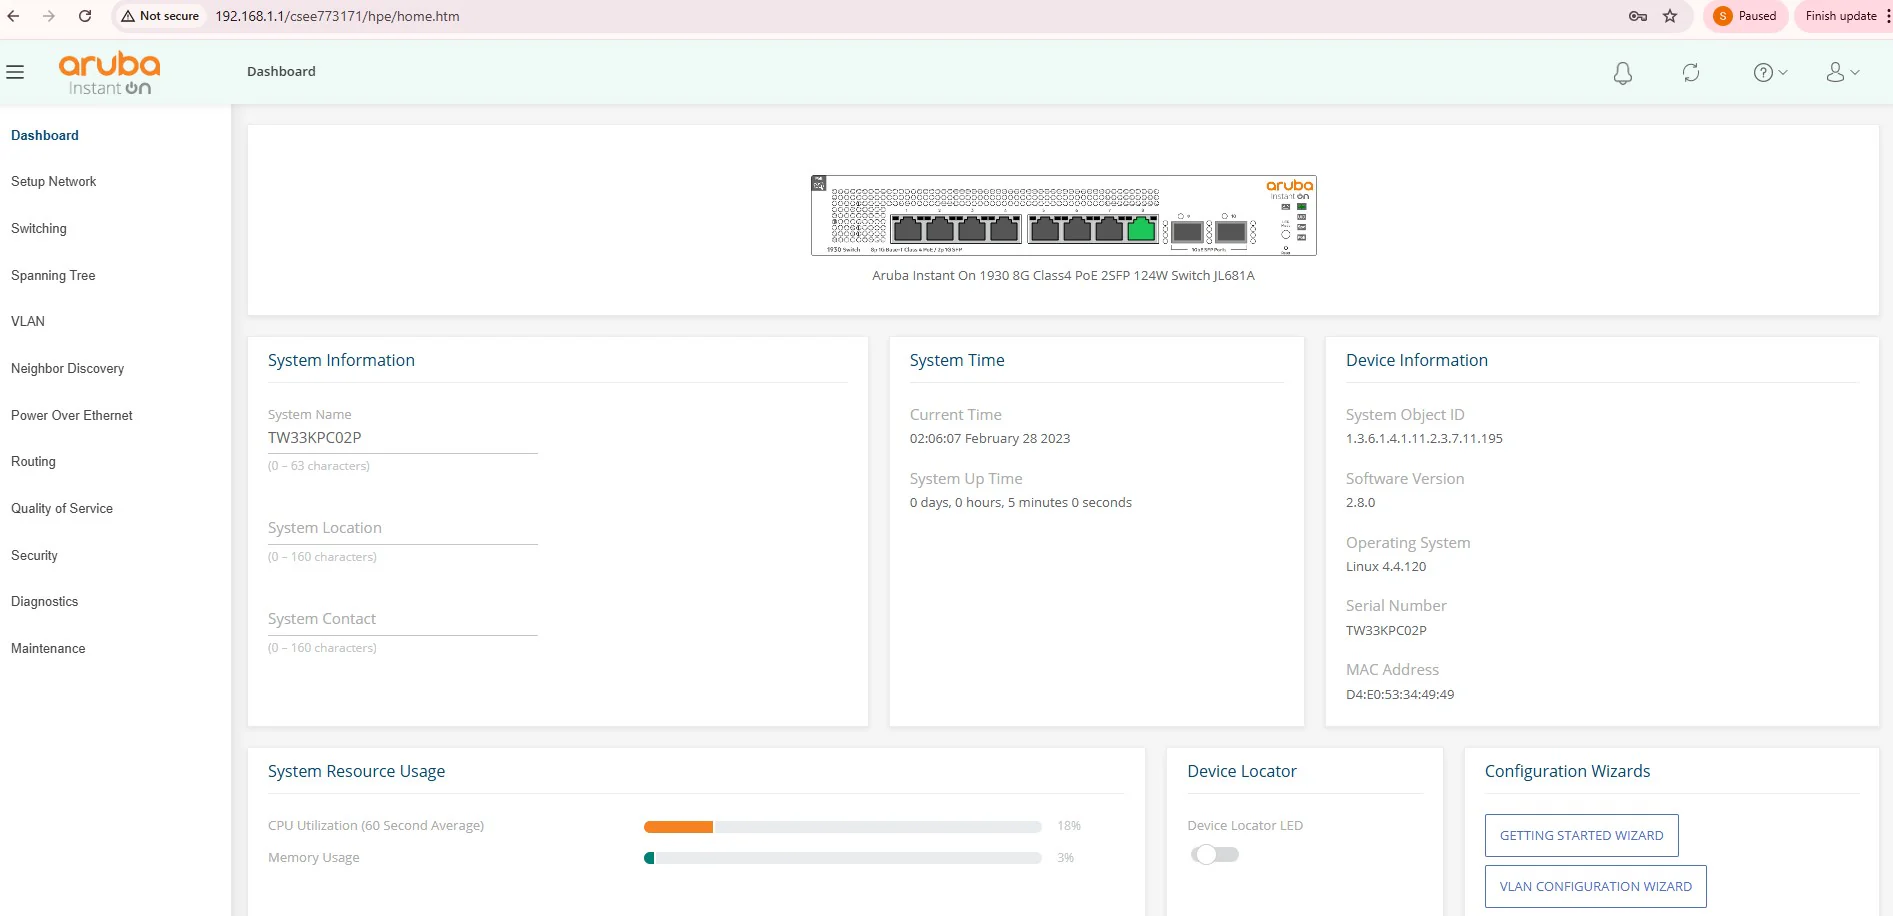Click the MAC Address D4:E0:53:34:49:49
The height and width of the screenshot is (916, 1893).
(x=1400, y=694)
